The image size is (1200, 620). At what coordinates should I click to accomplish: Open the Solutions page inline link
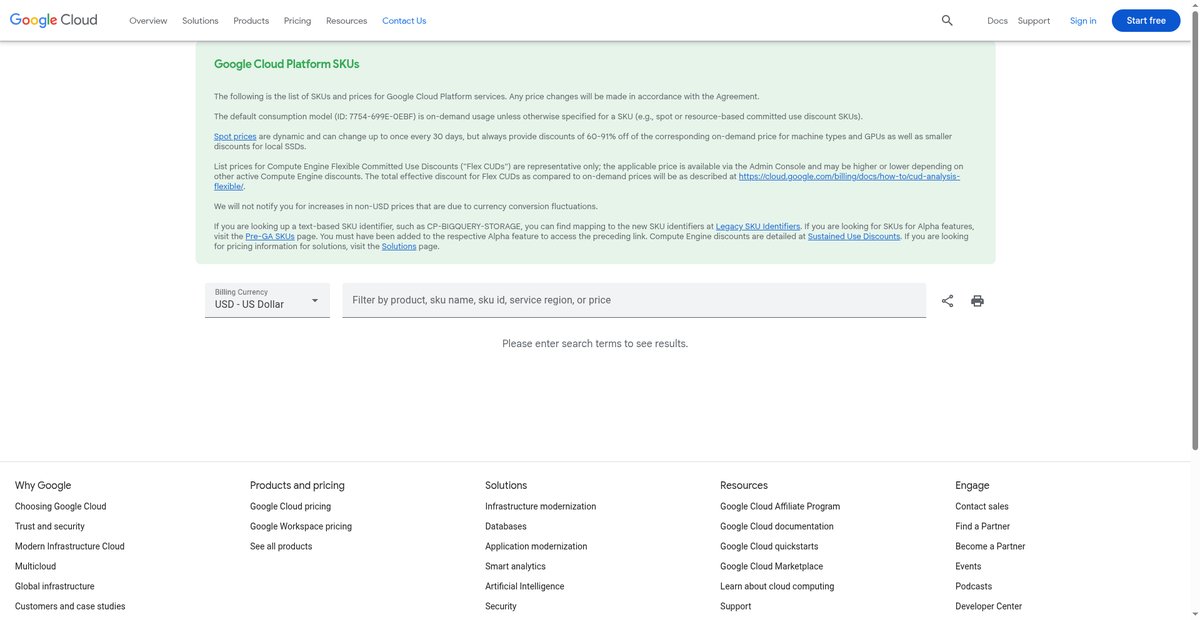(x=399, y=246)
